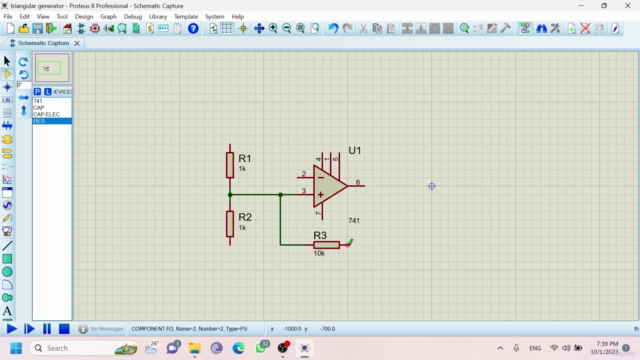Stop the simulation
640x360 pixels.
click(64, 329)
